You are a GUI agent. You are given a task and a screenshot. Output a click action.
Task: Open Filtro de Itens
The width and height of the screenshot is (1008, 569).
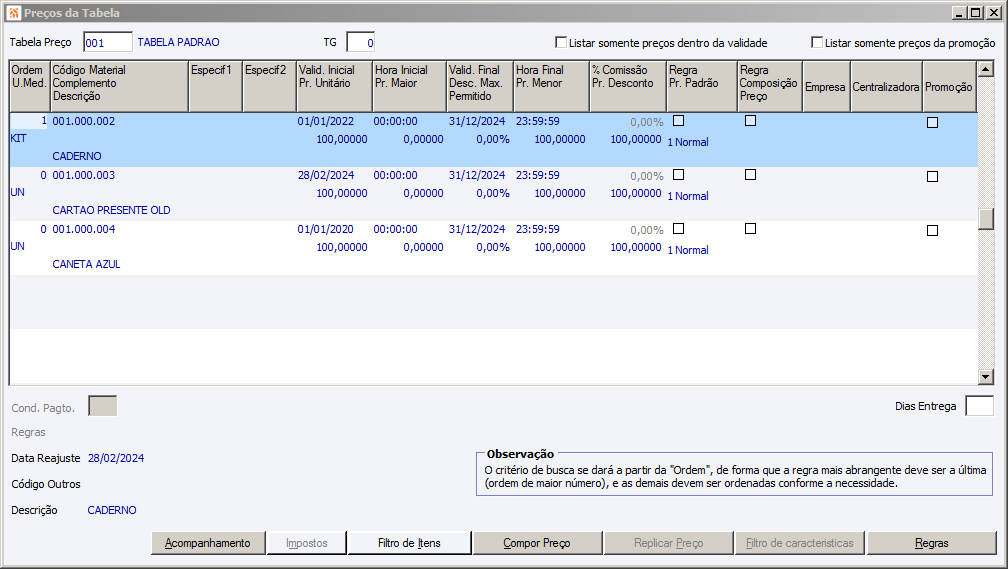(409, 543)
